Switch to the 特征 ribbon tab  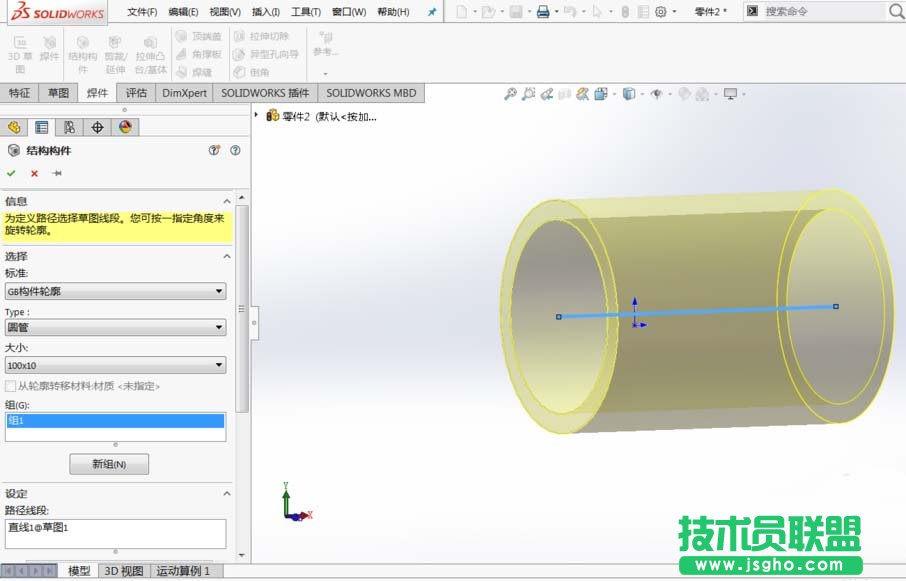point(18,92)
